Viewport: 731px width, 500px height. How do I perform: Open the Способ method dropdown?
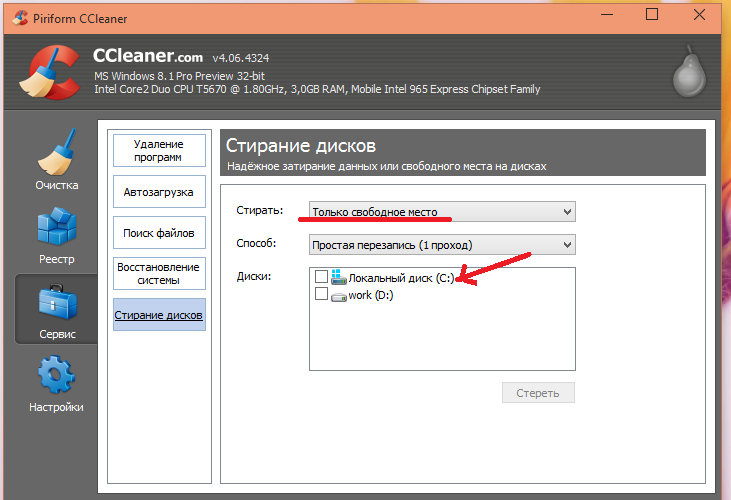pos(442,245)
